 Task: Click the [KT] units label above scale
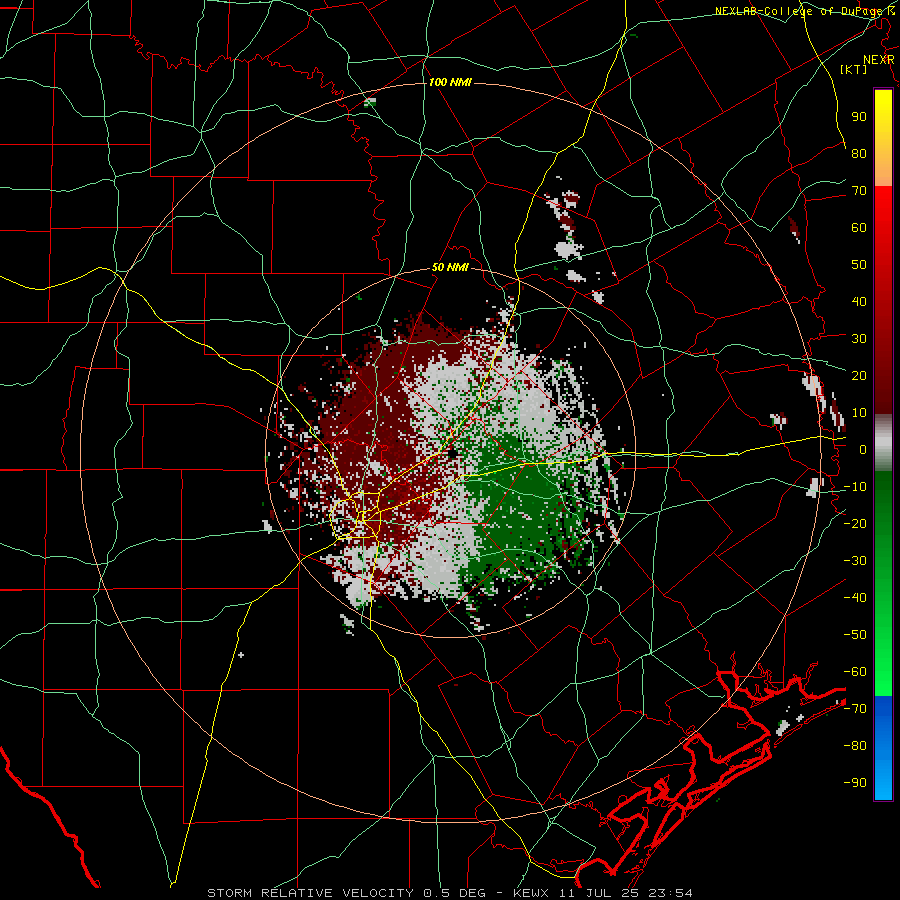854,69
